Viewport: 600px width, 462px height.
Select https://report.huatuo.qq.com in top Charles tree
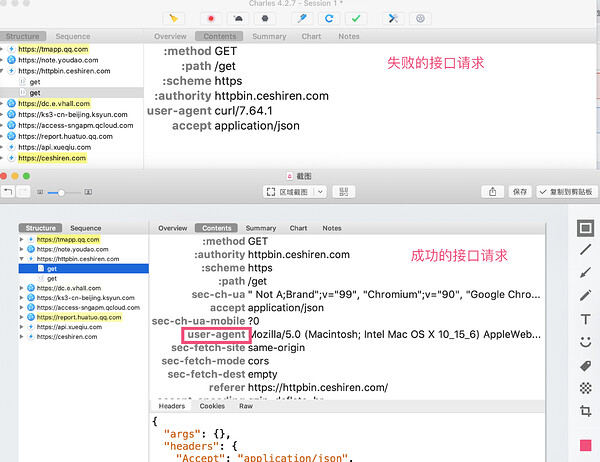click(65, 136)
